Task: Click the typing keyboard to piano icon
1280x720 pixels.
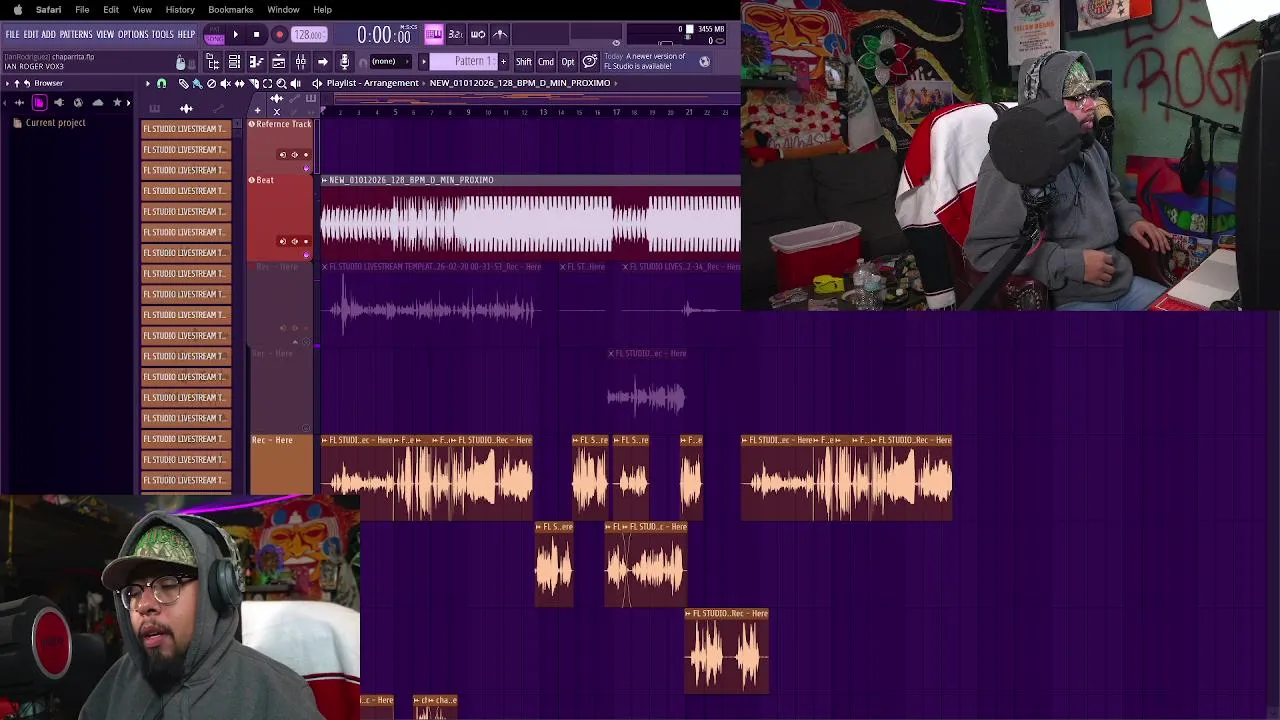Action: (x=434, y=34)
